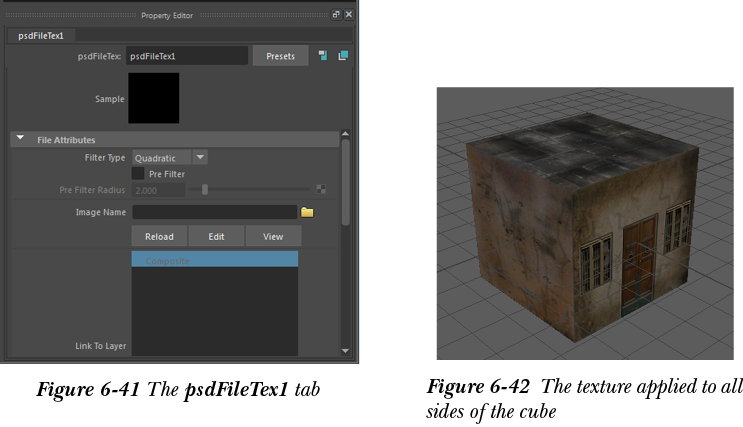Click the black Sample swatch preview
The image size is (743, 427).
tap(153, 98)
